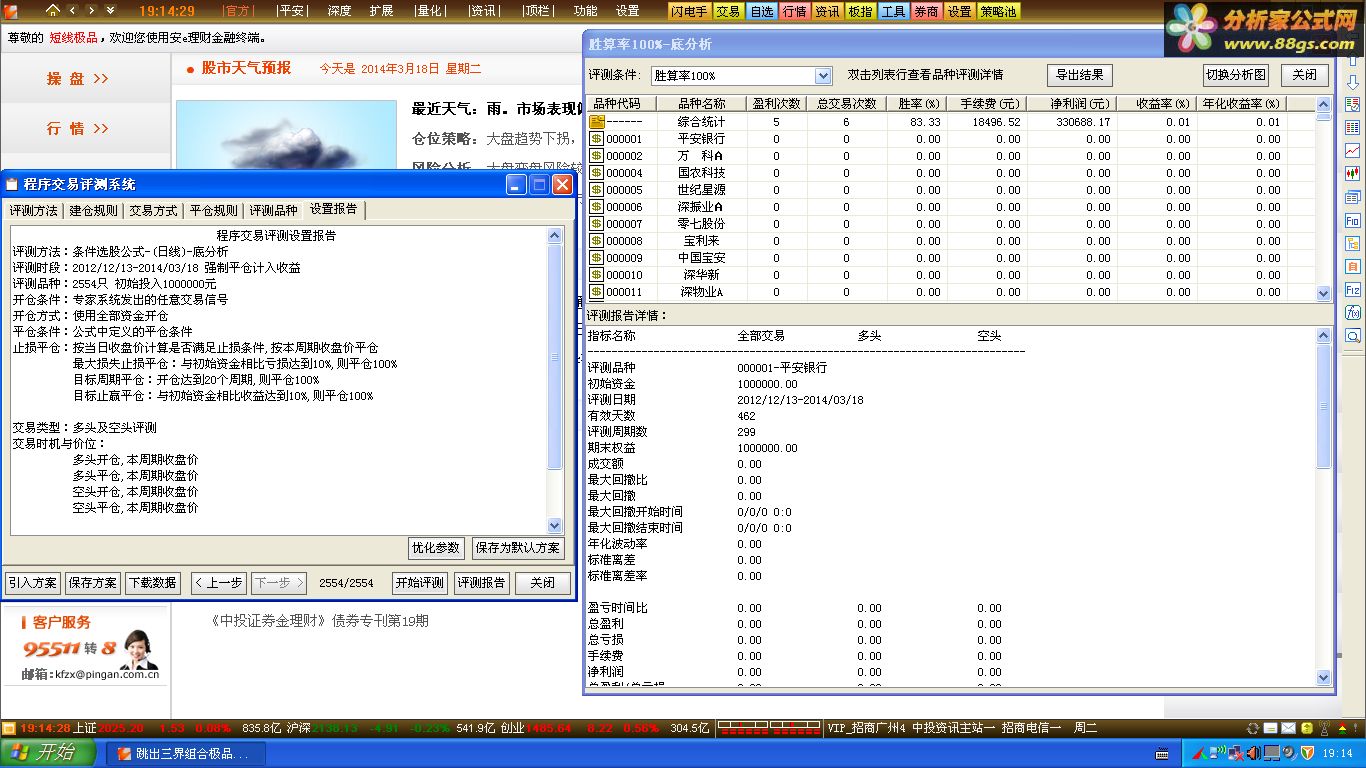Click 下载数据 button

click(153, 583)
